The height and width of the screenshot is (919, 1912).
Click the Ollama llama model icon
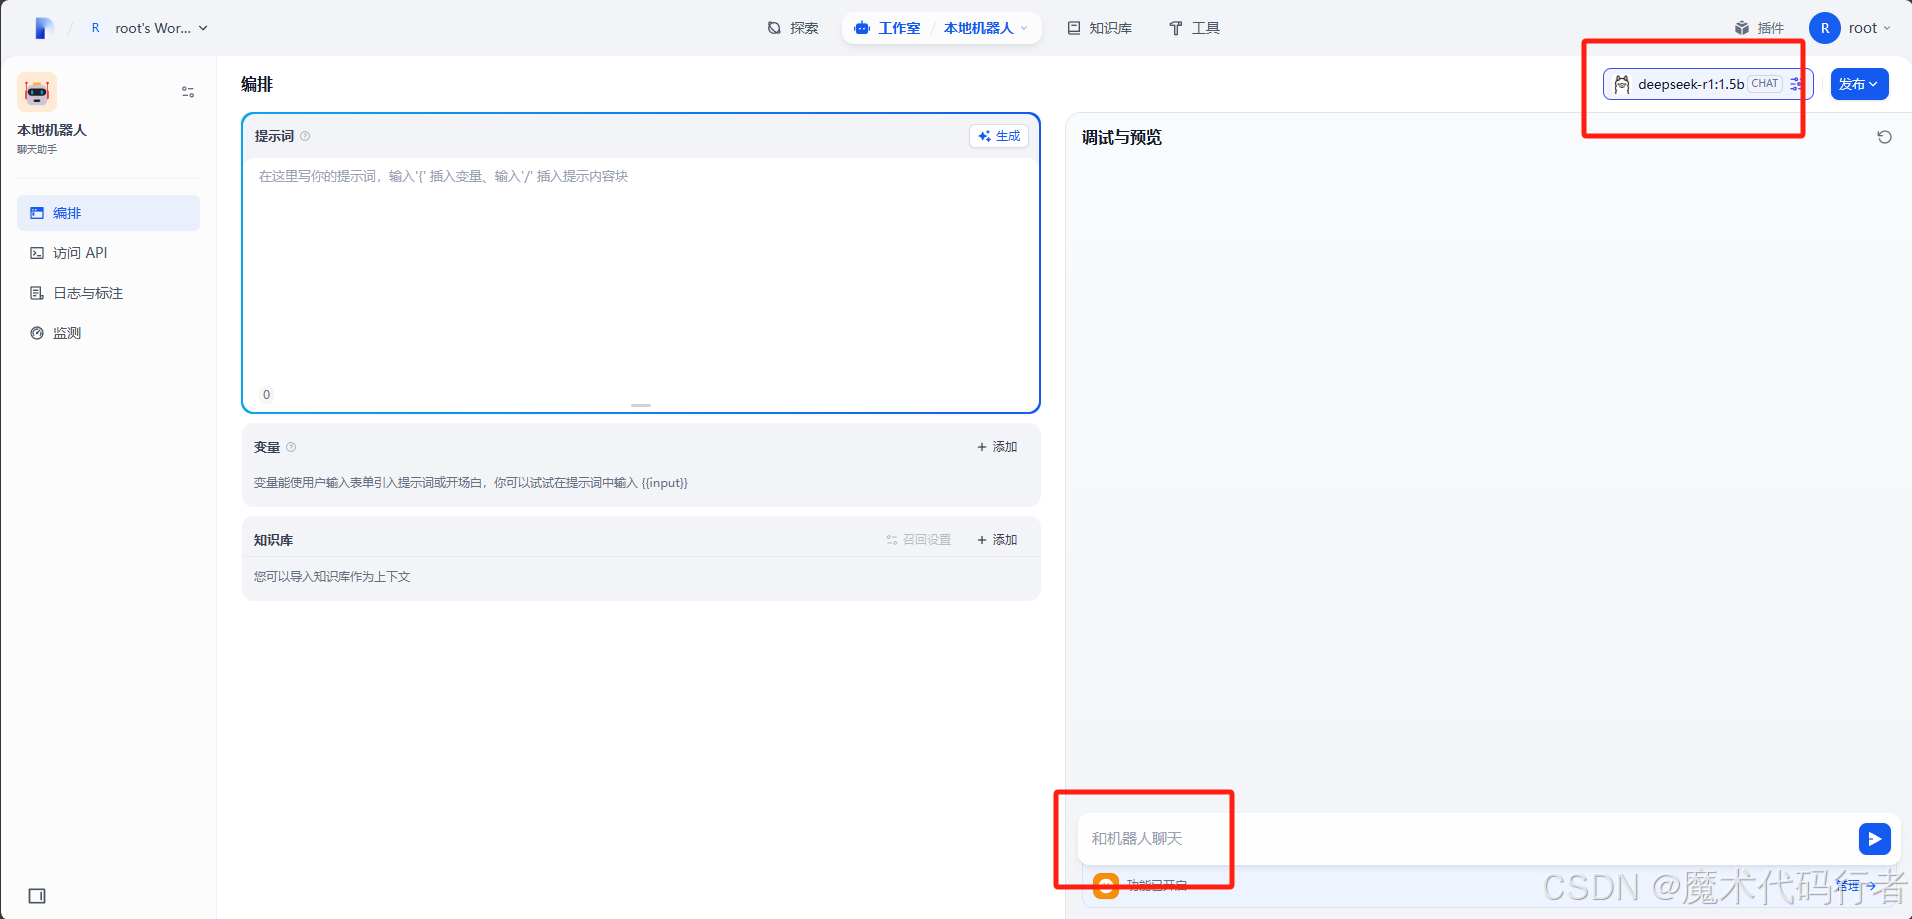coord(1622,84)
